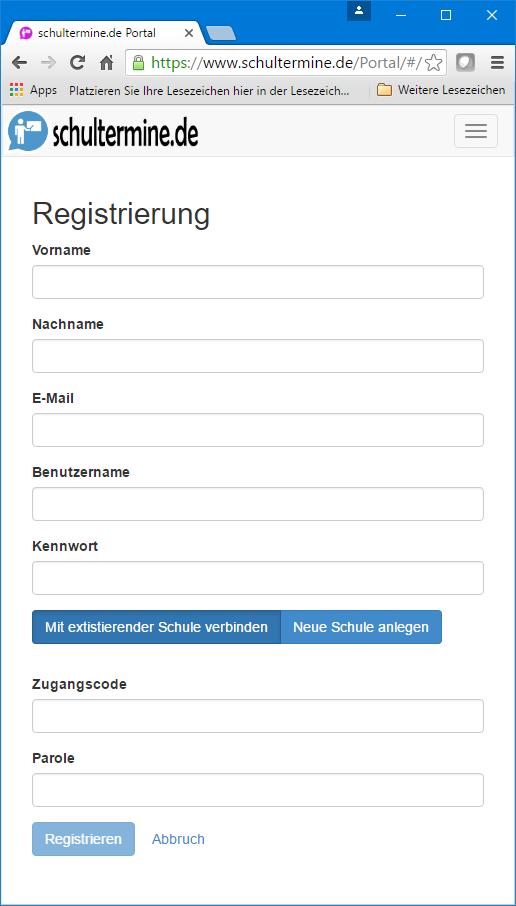Focus the Vorname input field
The width and height of the screenshot is (516, 906).
click(258, 282)
